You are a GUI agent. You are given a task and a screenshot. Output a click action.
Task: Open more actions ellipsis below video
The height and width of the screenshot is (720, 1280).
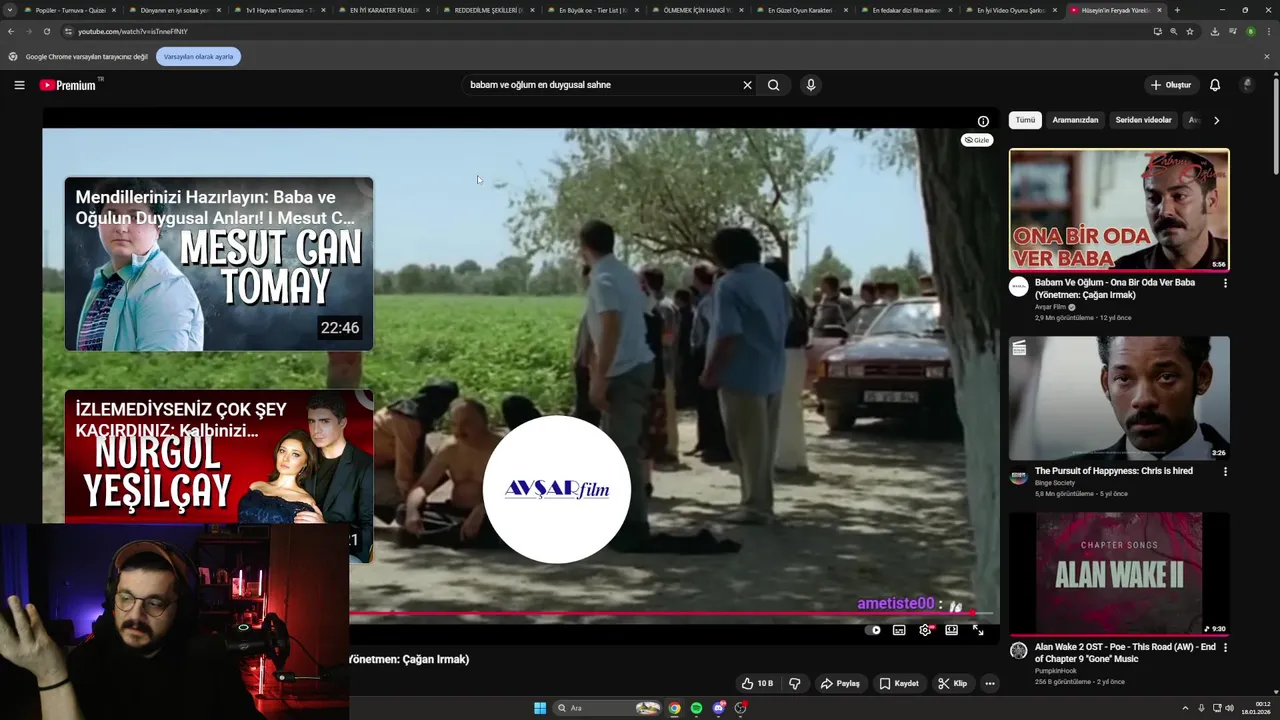pos(990,684)
